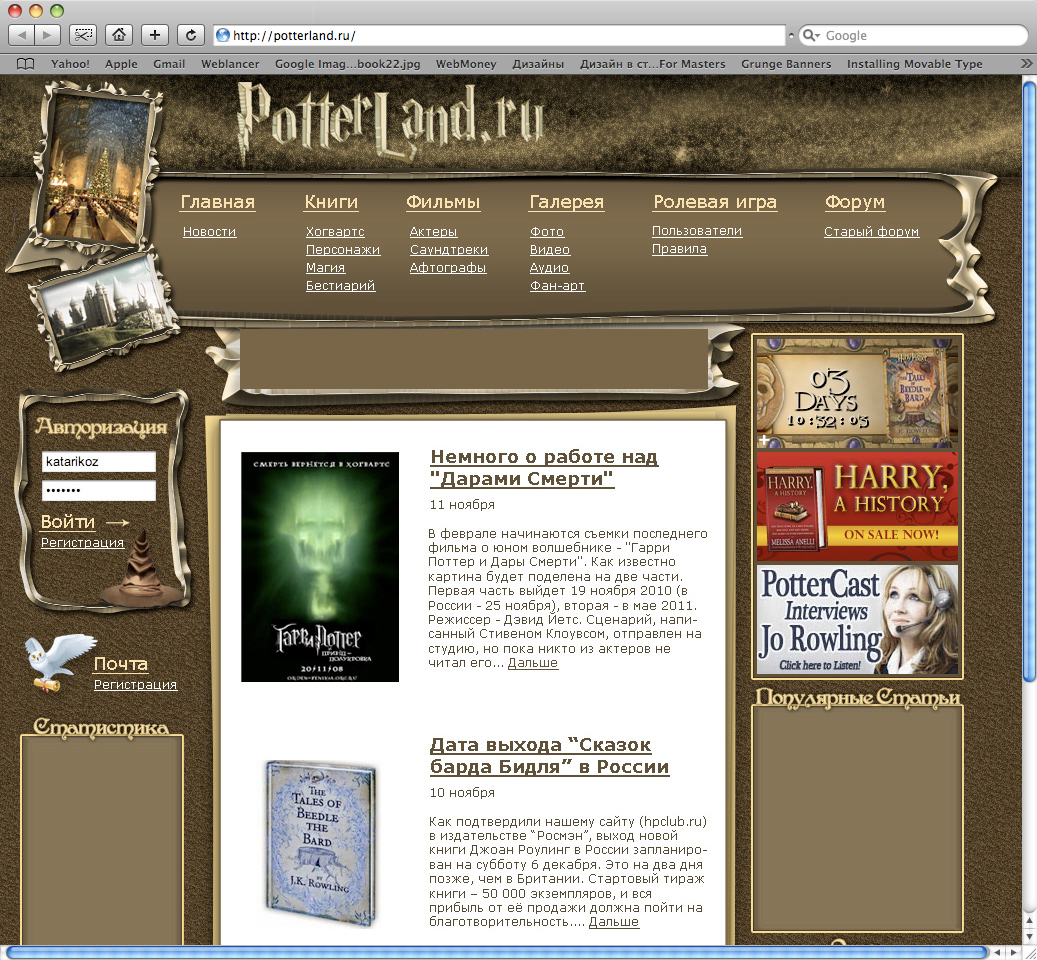Click the Саундтреки link
1037x960 pixels.
pyautogui.click(x=448, y=250)
